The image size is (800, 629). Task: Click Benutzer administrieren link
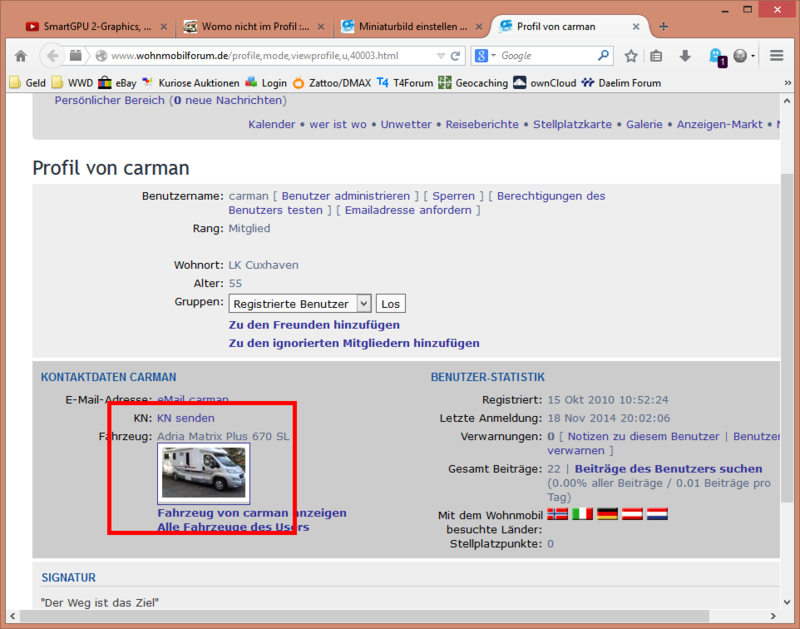click(345, 196)
